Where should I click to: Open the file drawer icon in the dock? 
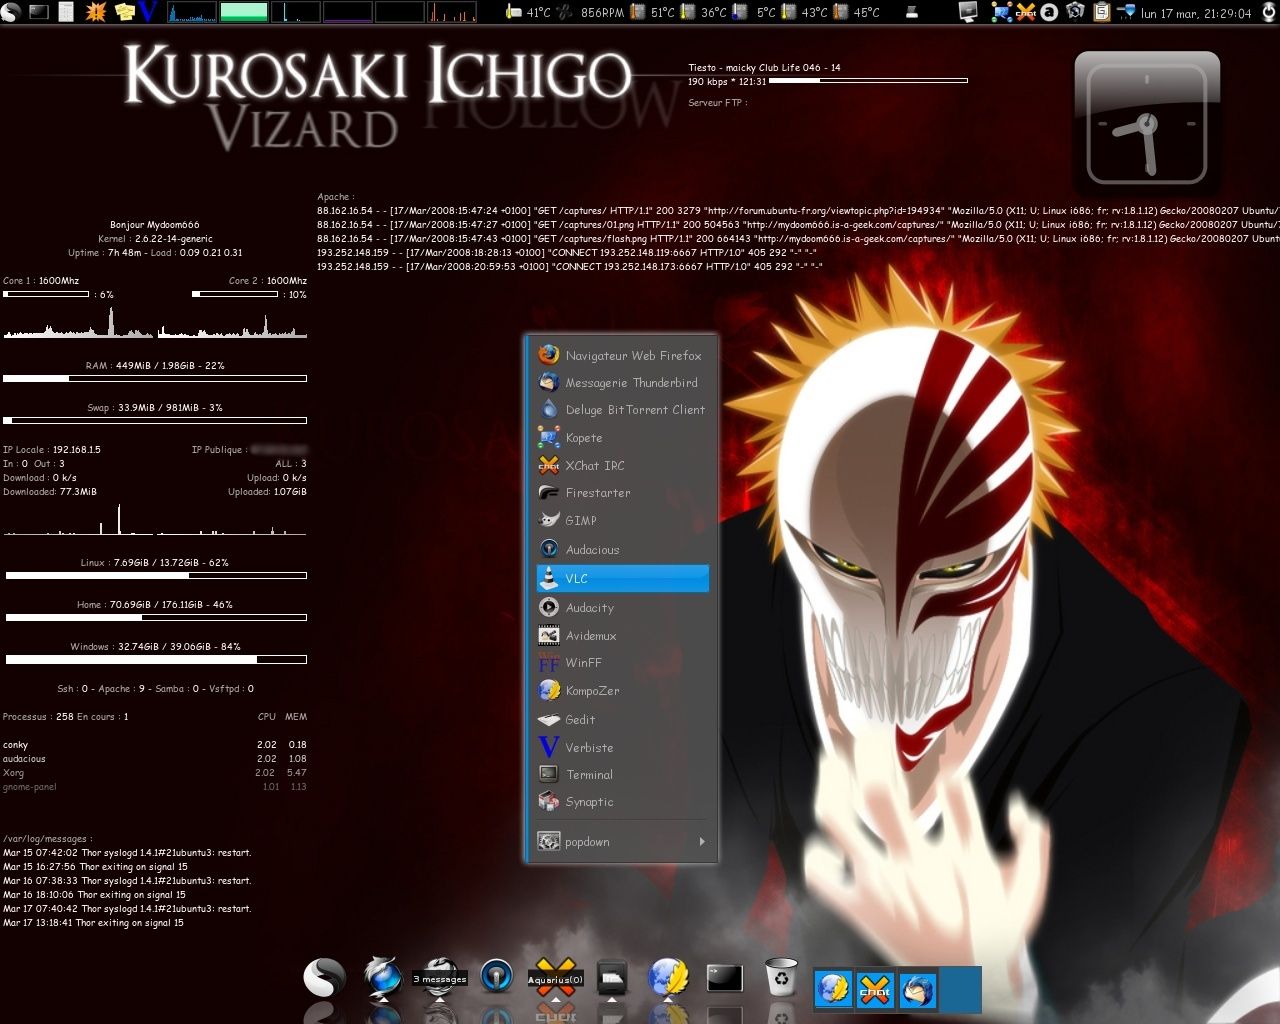(x=612, y=977)
